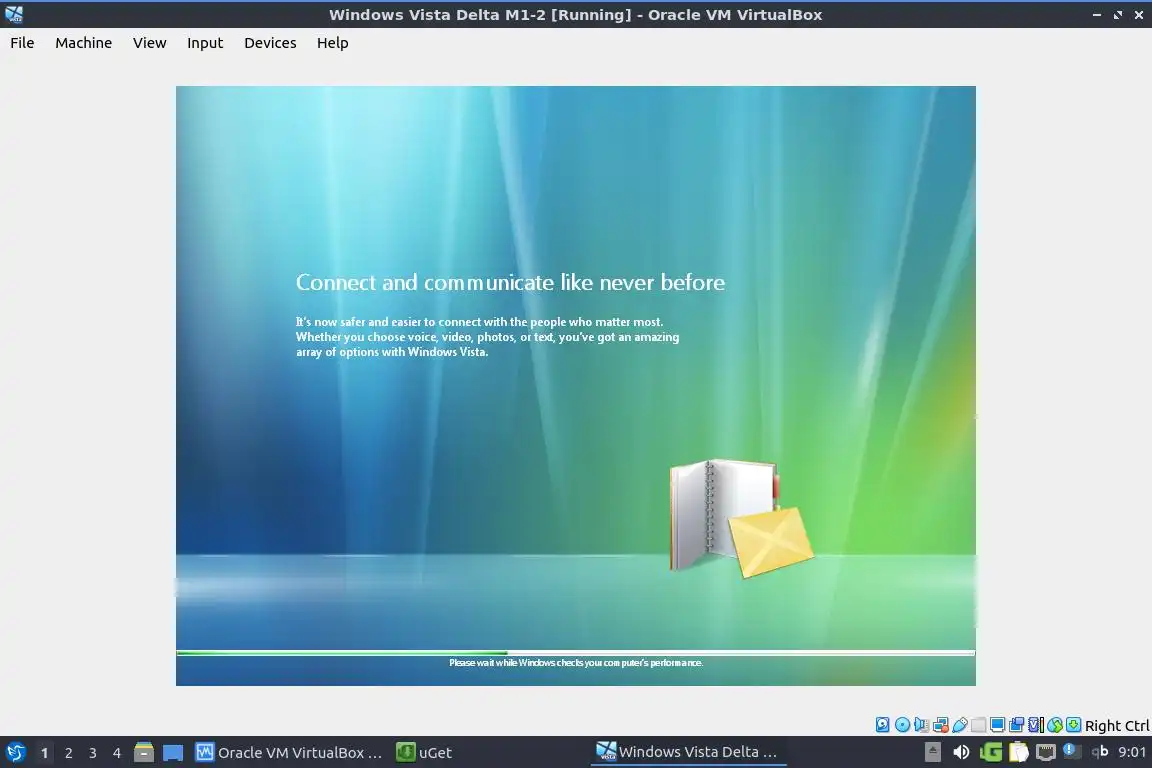Click the 'Please wait while Windows checks' status text
Image resolution: width=1152 pixels, height=768 pixels.
[x=576, y=663]
